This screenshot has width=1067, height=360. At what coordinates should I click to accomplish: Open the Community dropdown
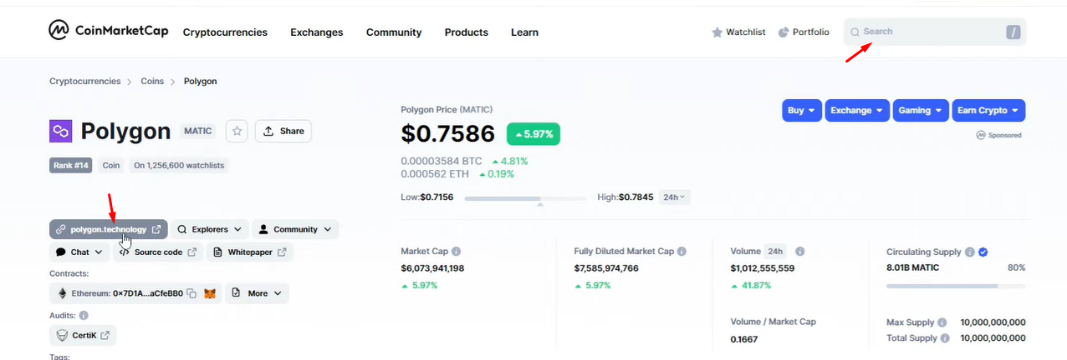coord(295,229)
